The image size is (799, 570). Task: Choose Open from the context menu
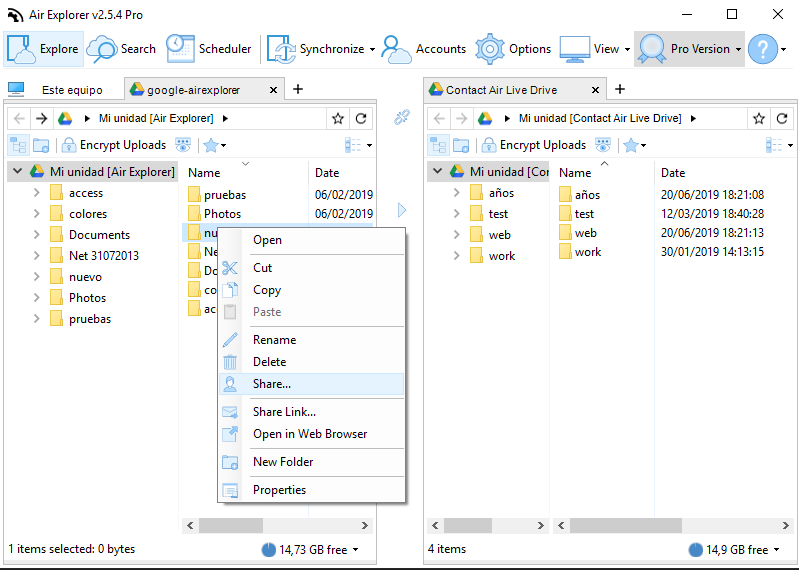click(311, 240)
